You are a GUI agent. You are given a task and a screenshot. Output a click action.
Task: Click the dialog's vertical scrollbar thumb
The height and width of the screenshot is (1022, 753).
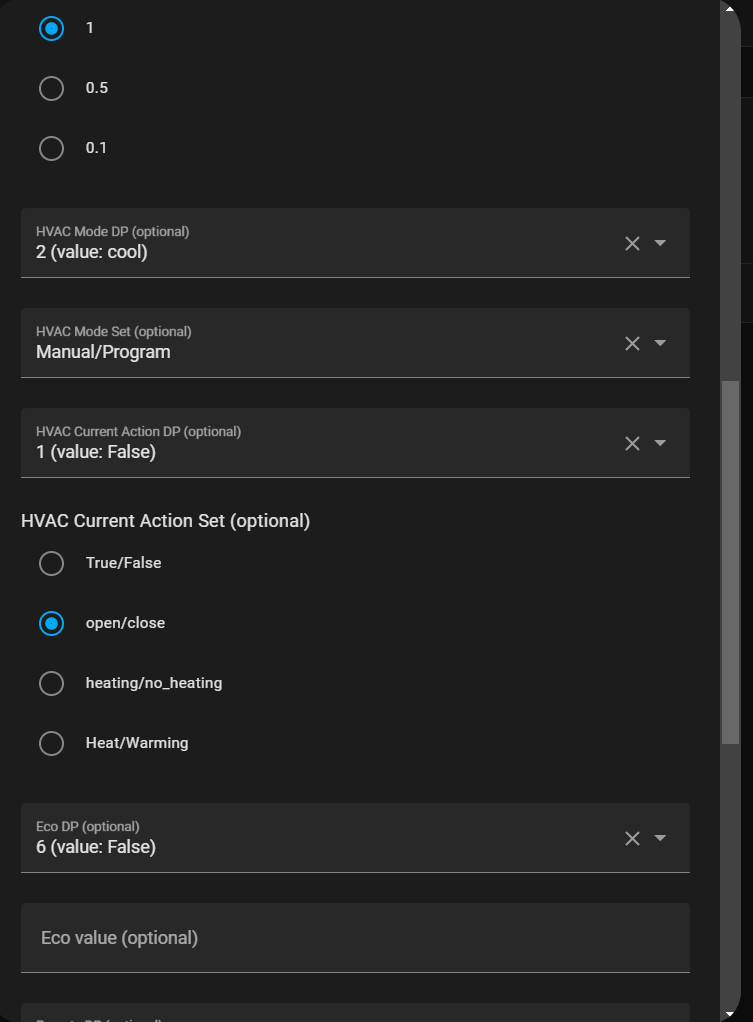(x=730, y=560)
